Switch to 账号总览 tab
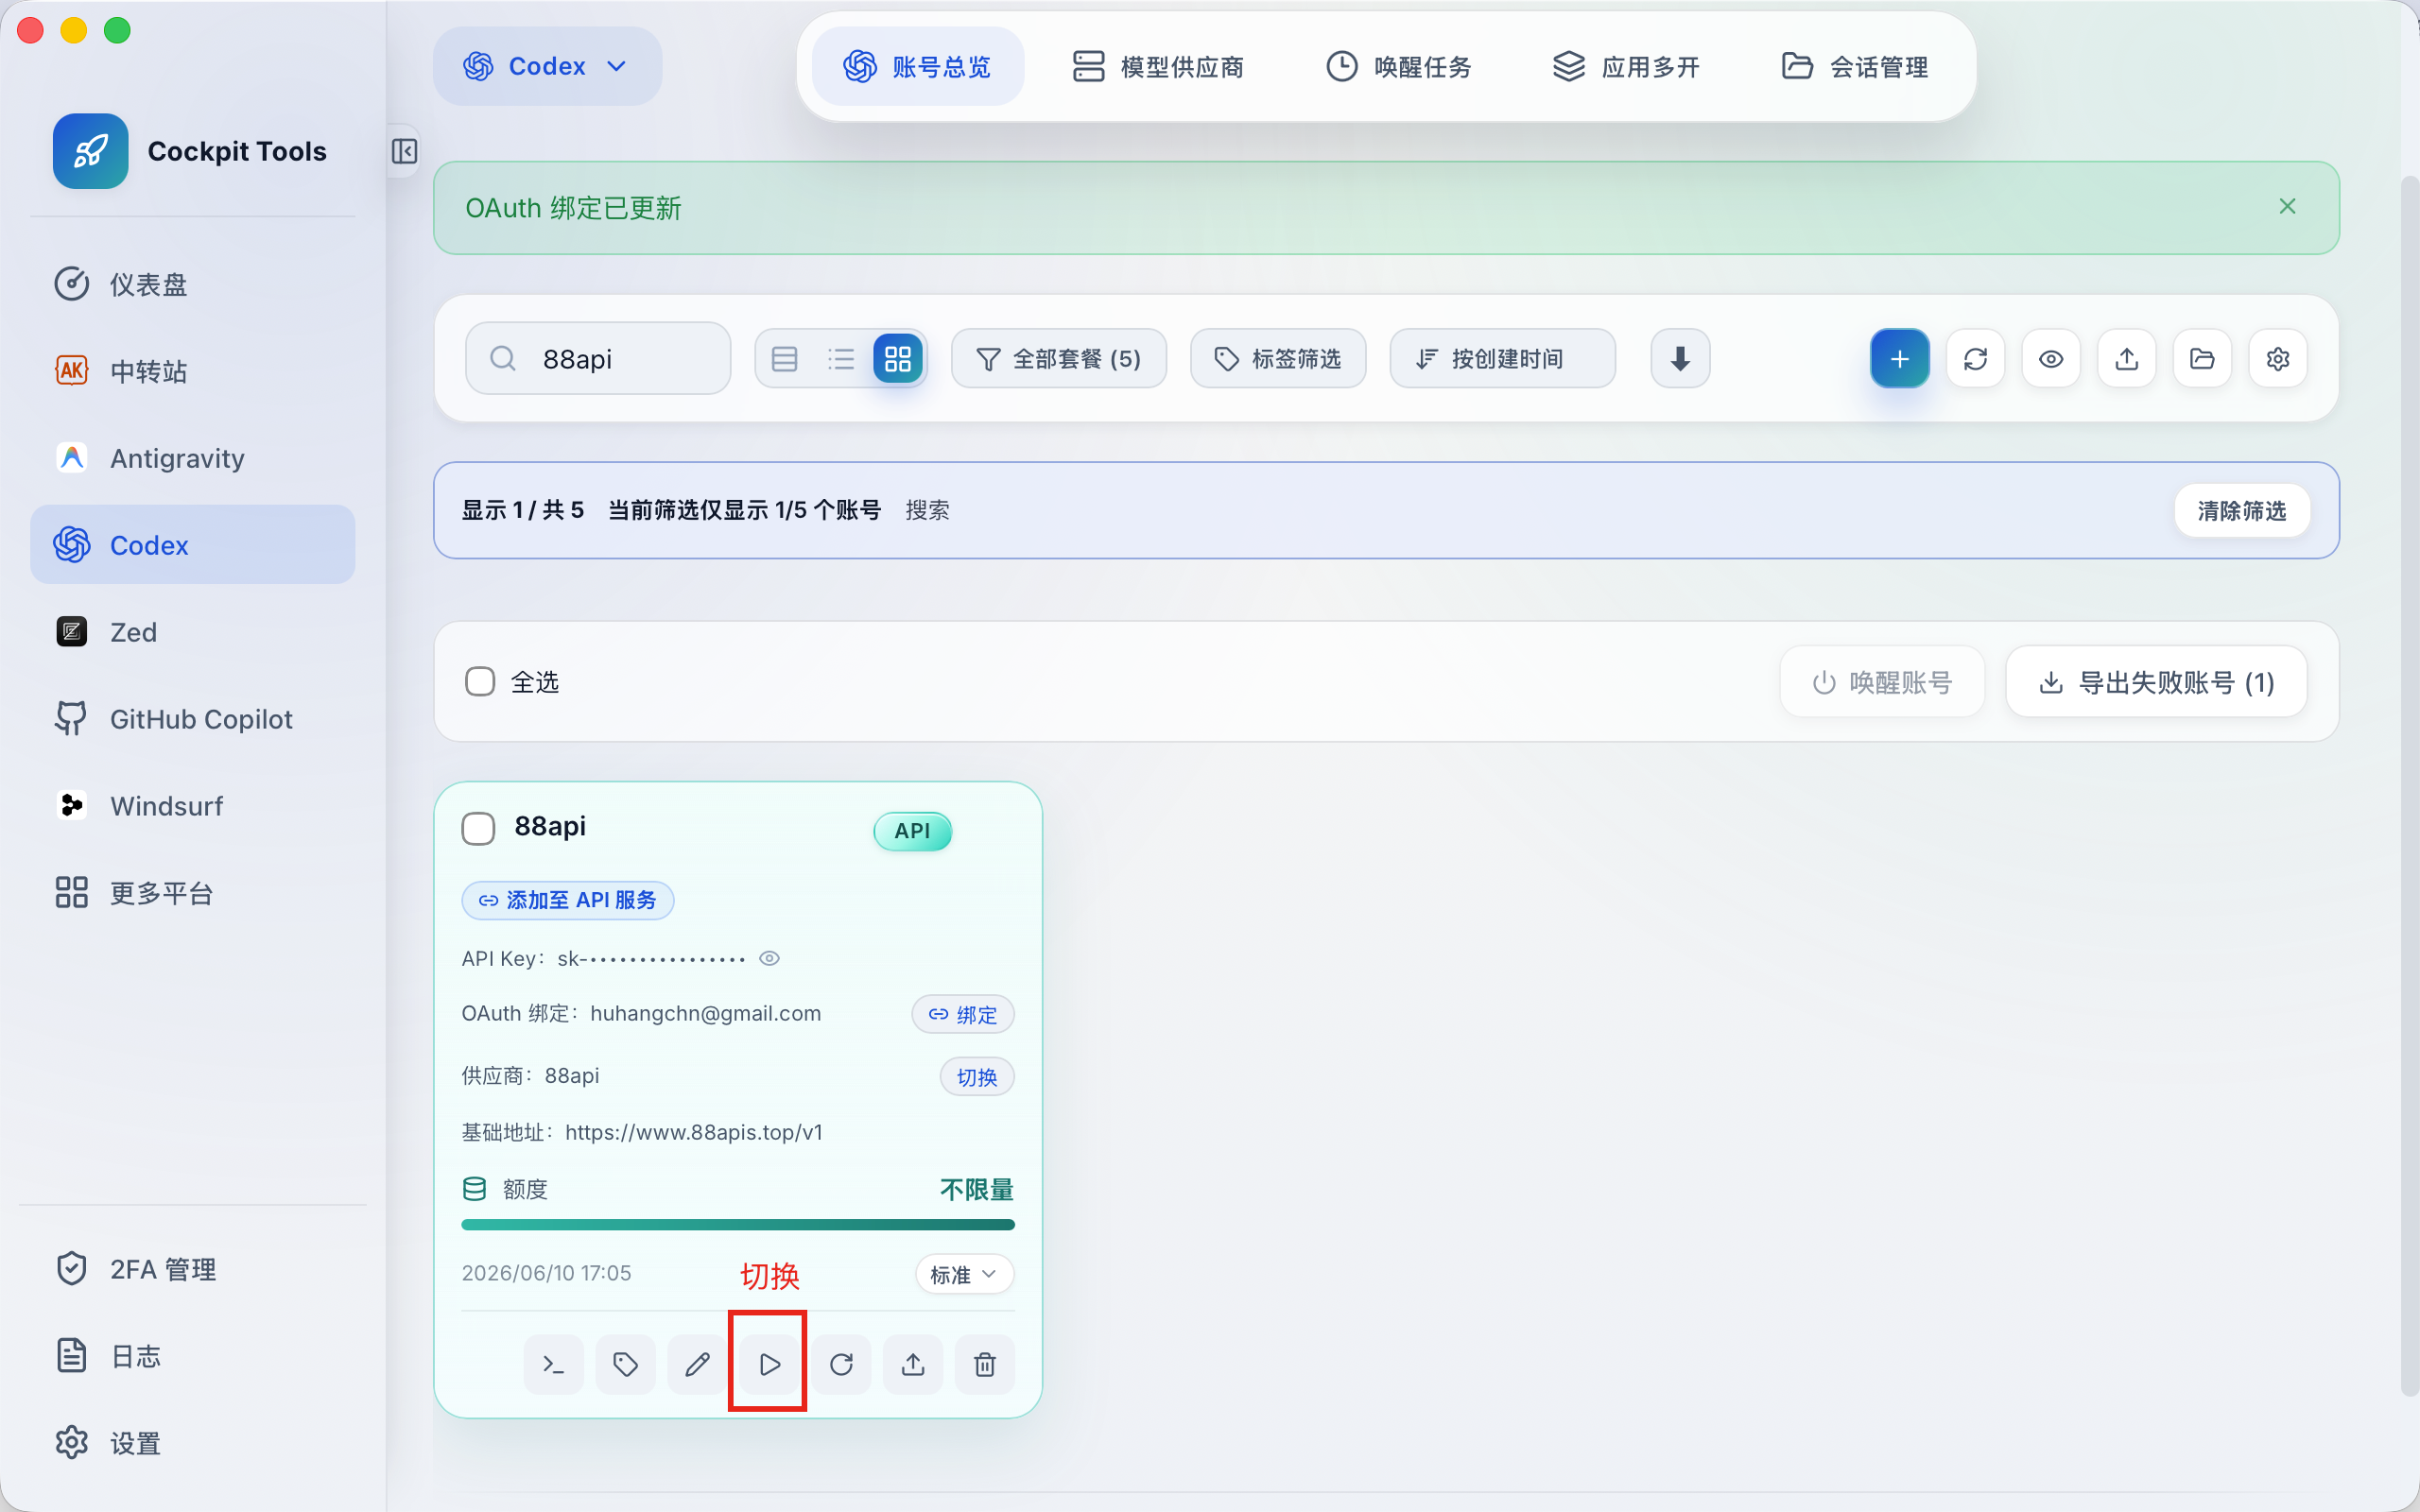This screenshot has width=2420, height=1512. (x=917, y=66)
